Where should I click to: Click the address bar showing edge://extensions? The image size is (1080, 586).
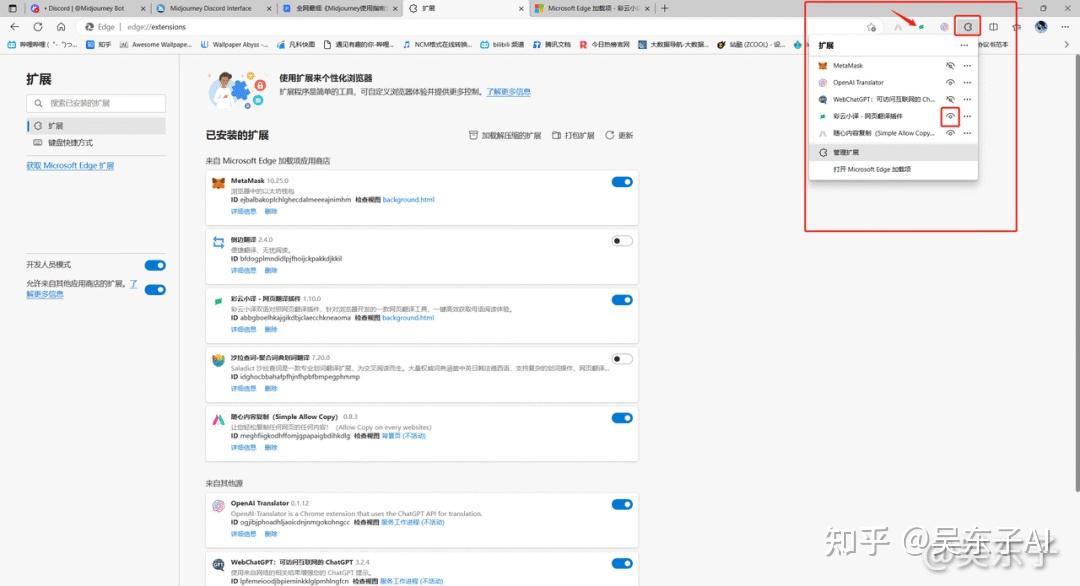click(468, 27)
